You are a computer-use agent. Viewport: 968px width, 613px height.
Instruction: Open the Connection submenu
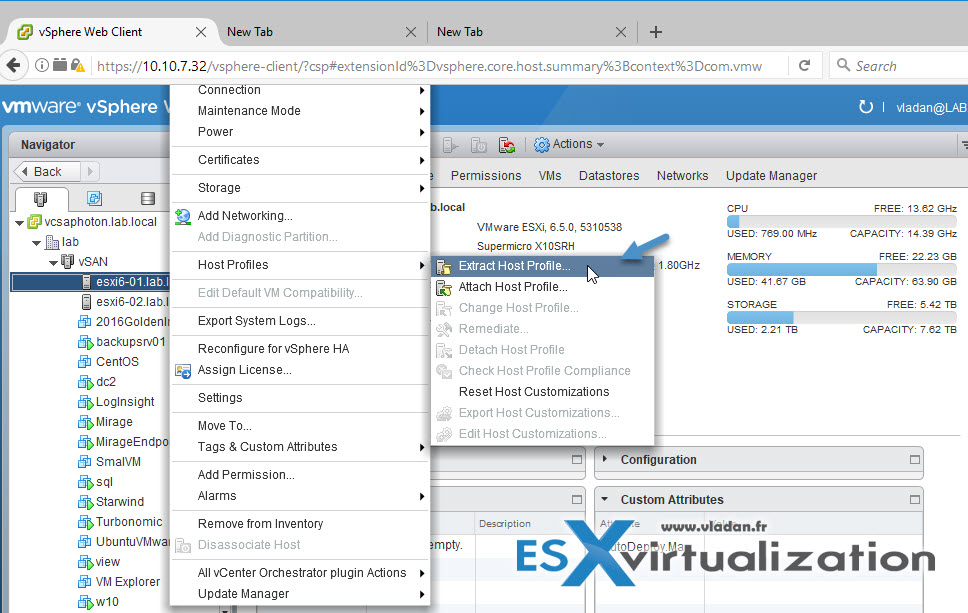point(300,90)
